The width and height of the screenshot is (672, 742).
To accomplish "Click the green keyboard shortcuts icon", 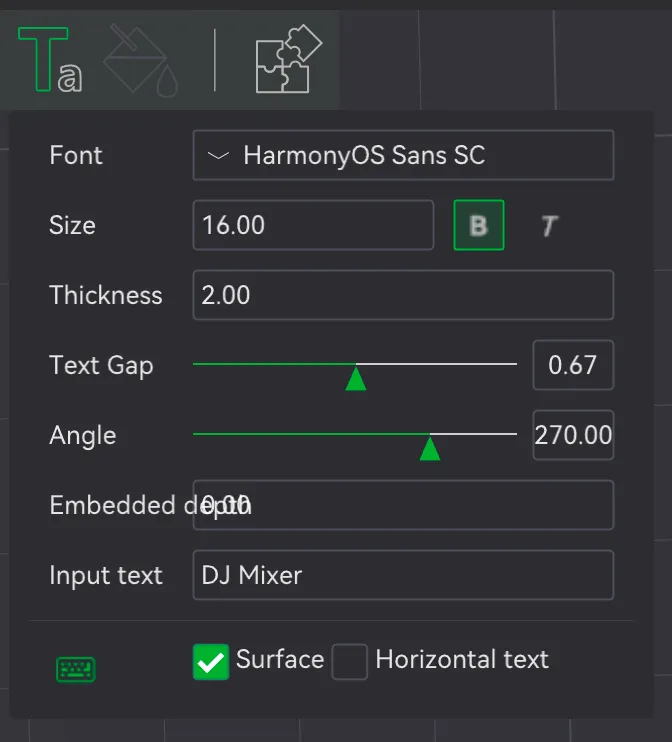I will point(76,669).
